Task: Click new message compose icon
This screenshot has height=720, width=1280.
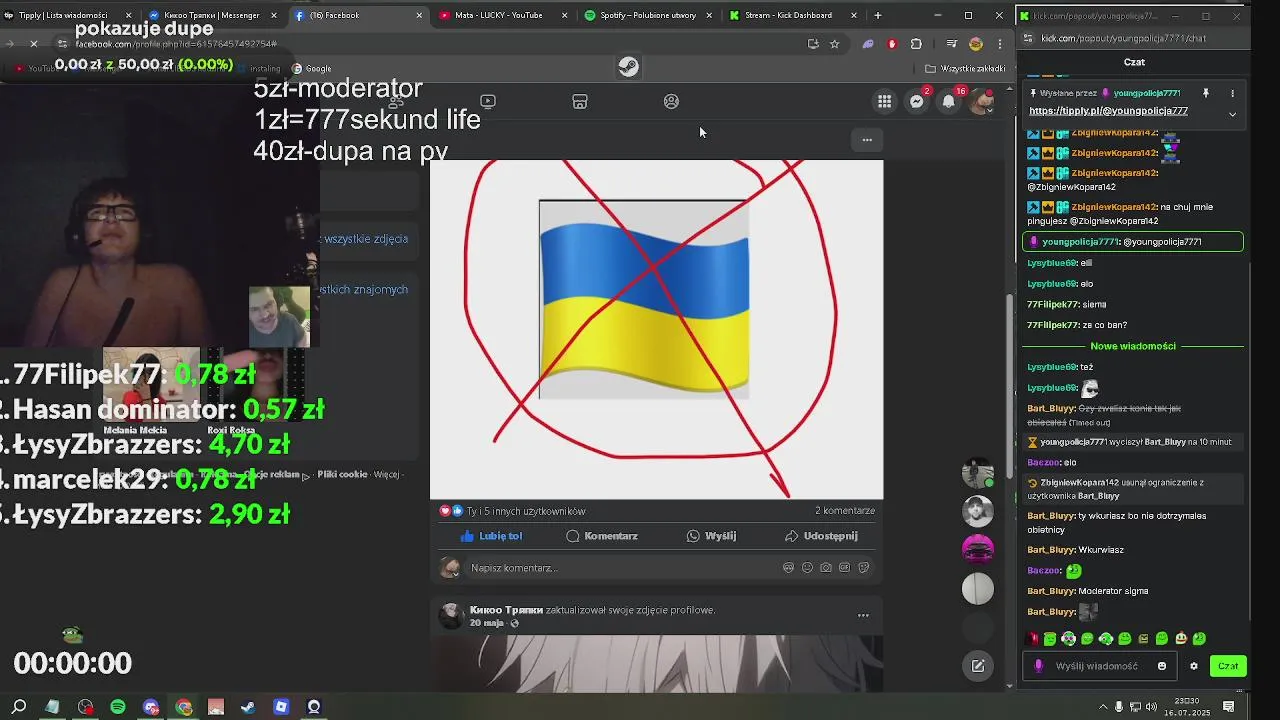Action: coord(978,666)
